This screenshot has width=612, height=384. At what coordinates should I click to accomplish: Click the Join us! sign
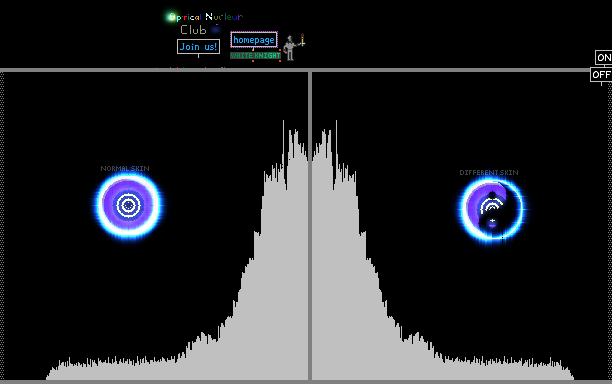pyautogui.click(x=198, y=46)
